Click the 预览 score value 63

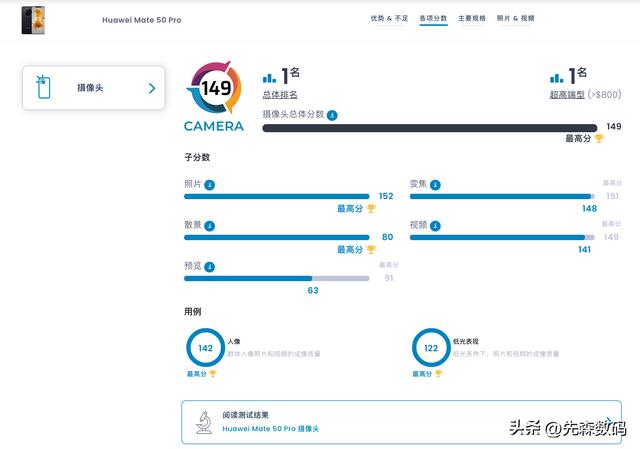(313, 291)
